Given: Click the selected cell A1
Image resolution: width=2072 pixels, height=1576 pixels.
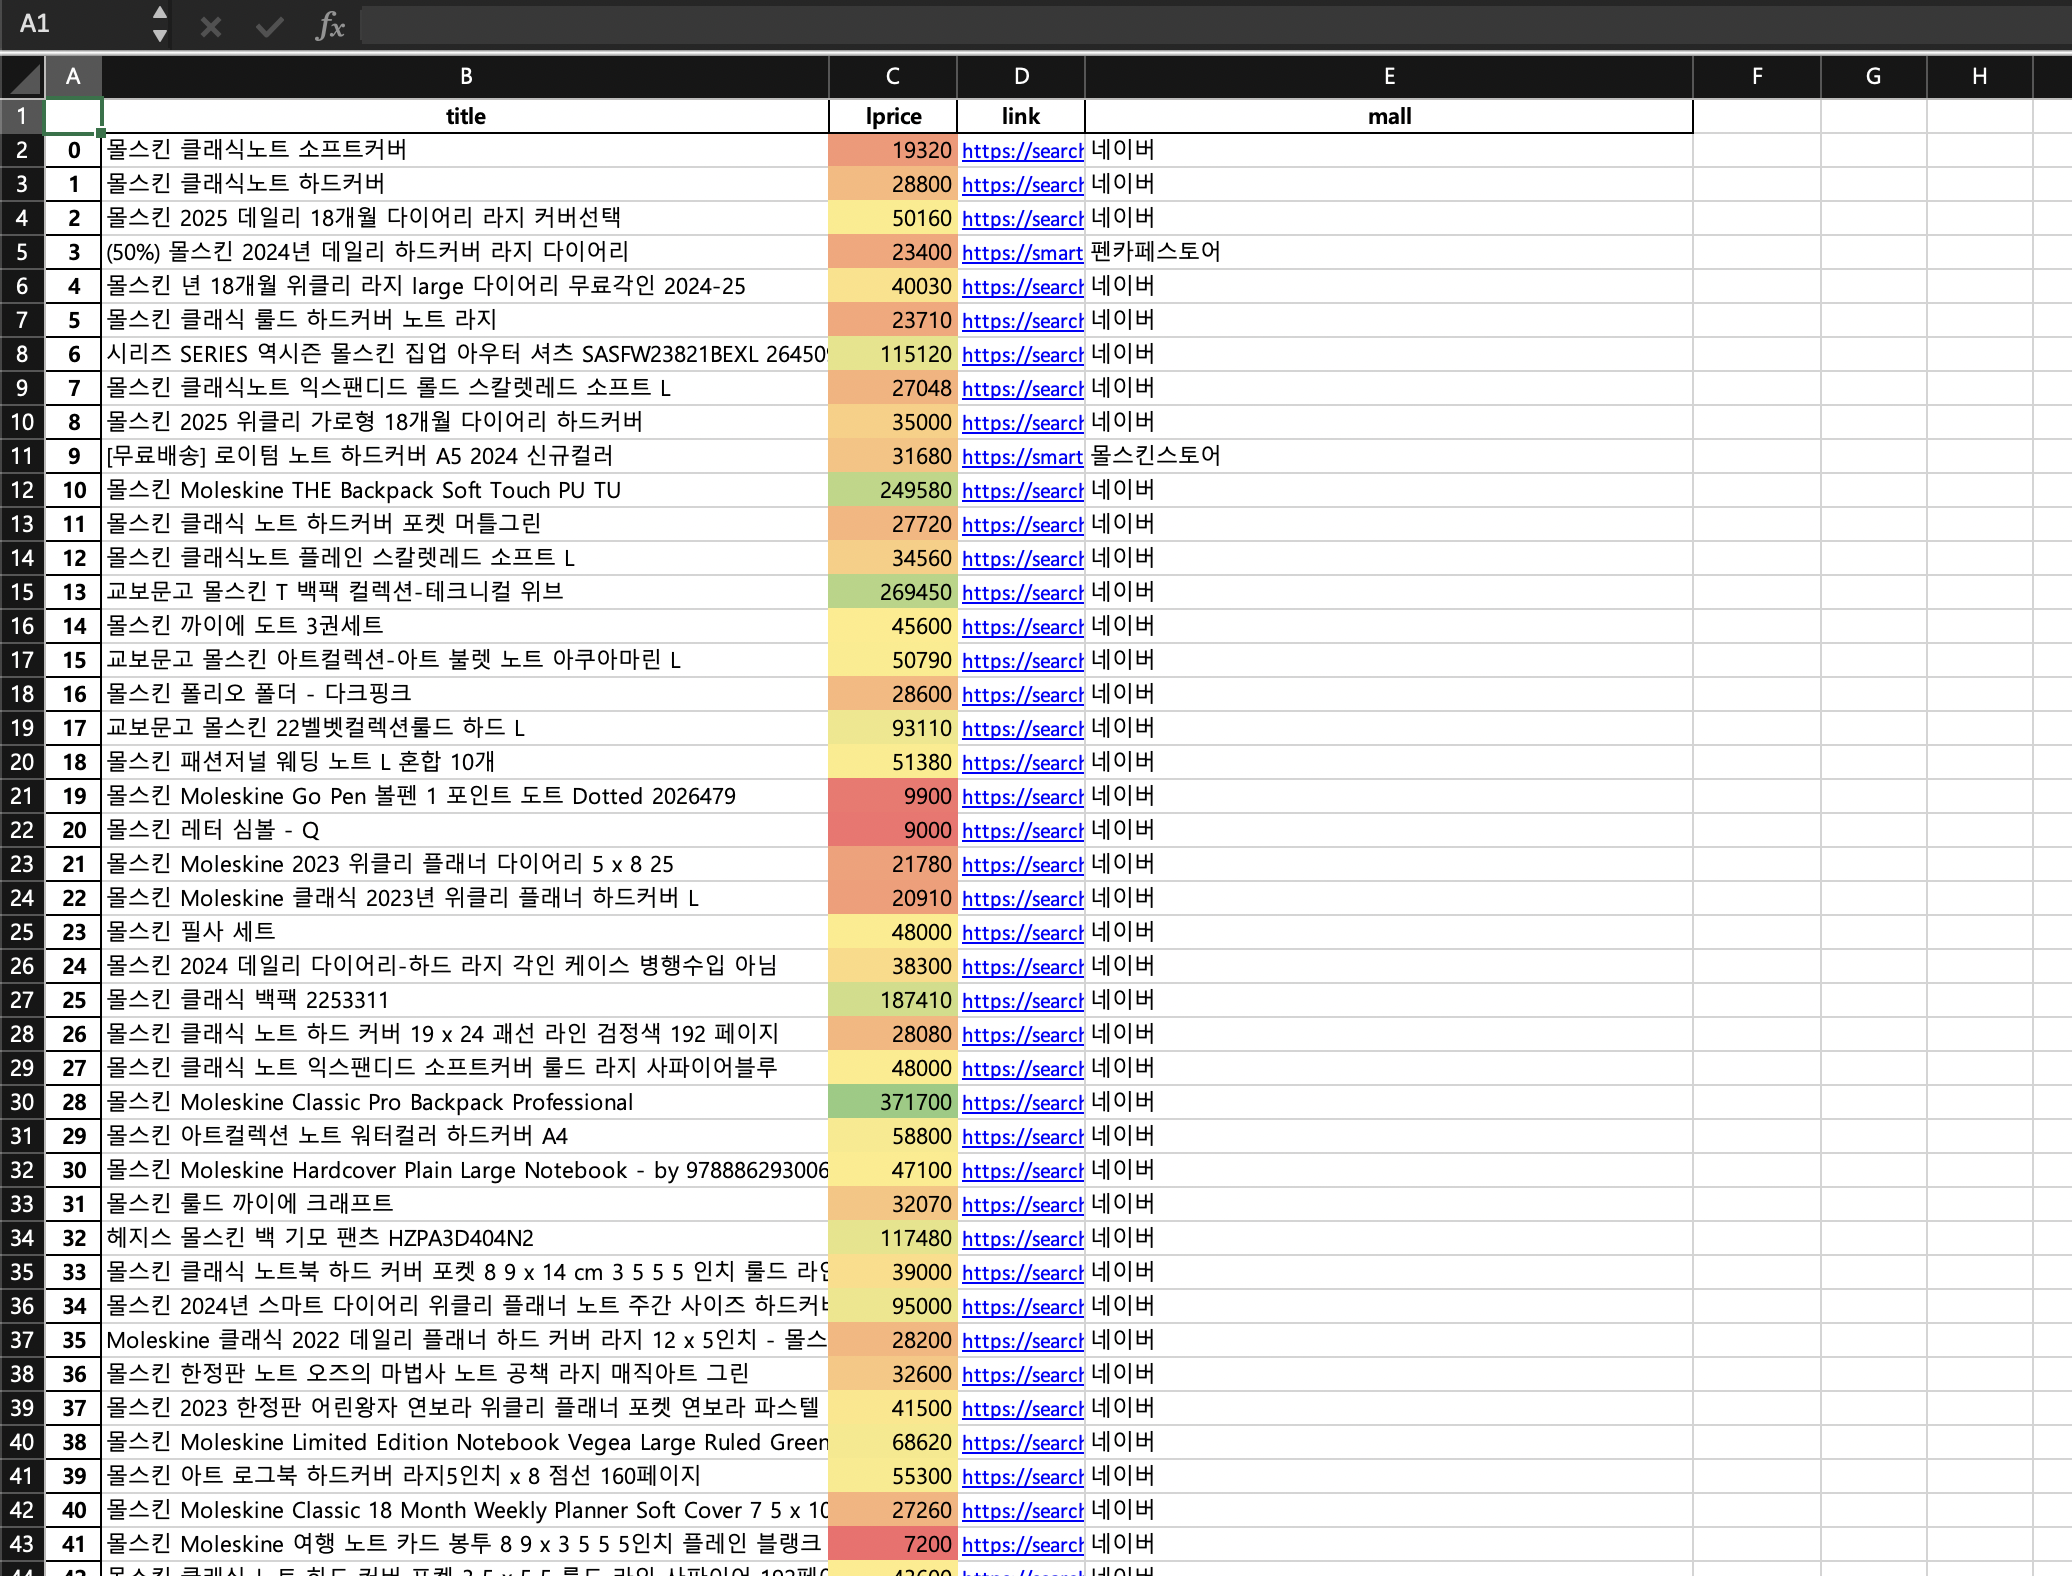Looking at the screenshot, I should click(73, 116).
